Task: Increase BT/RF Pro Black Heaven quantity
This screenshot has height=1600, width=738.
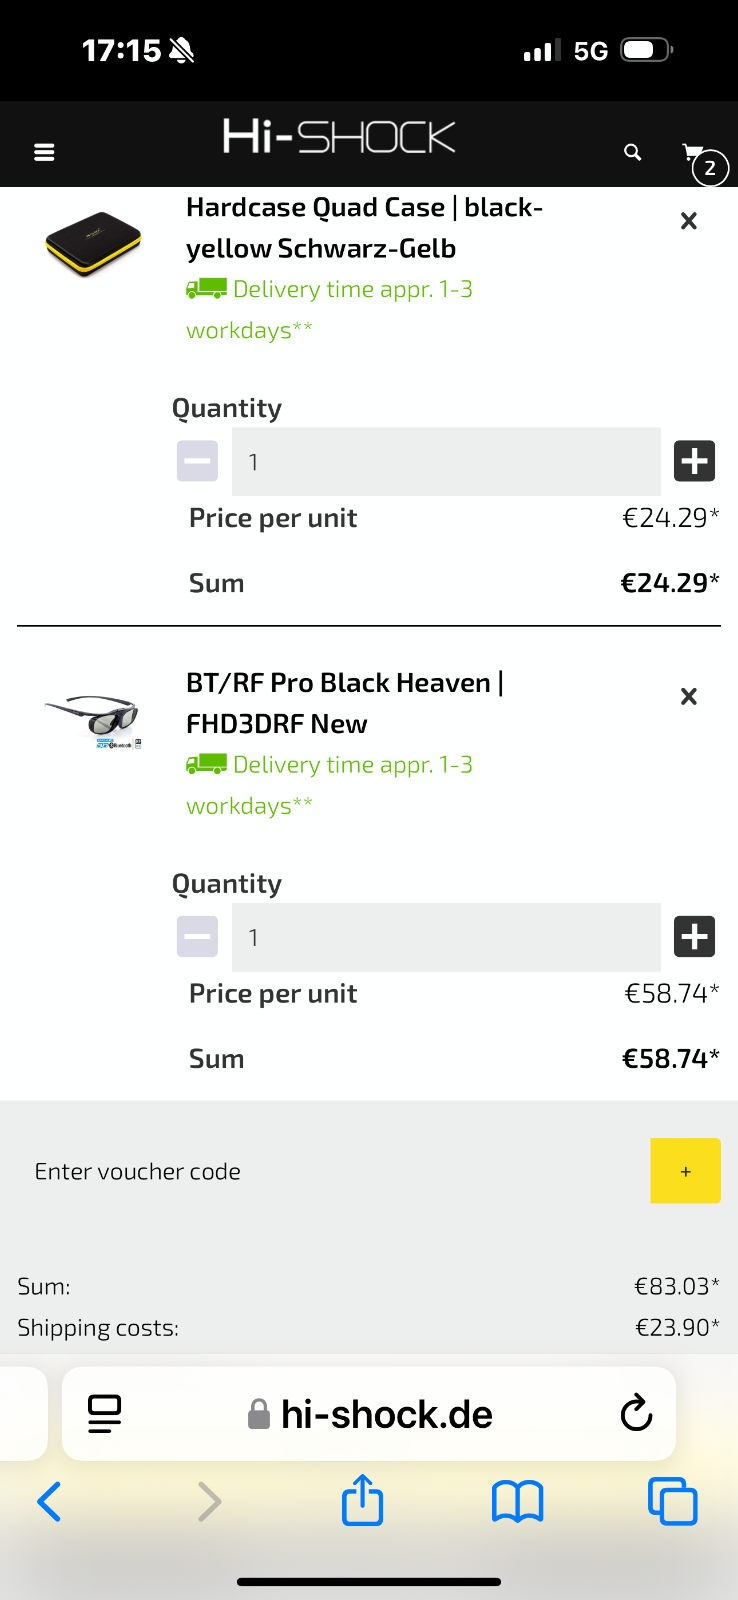Action: pos(695,937)
